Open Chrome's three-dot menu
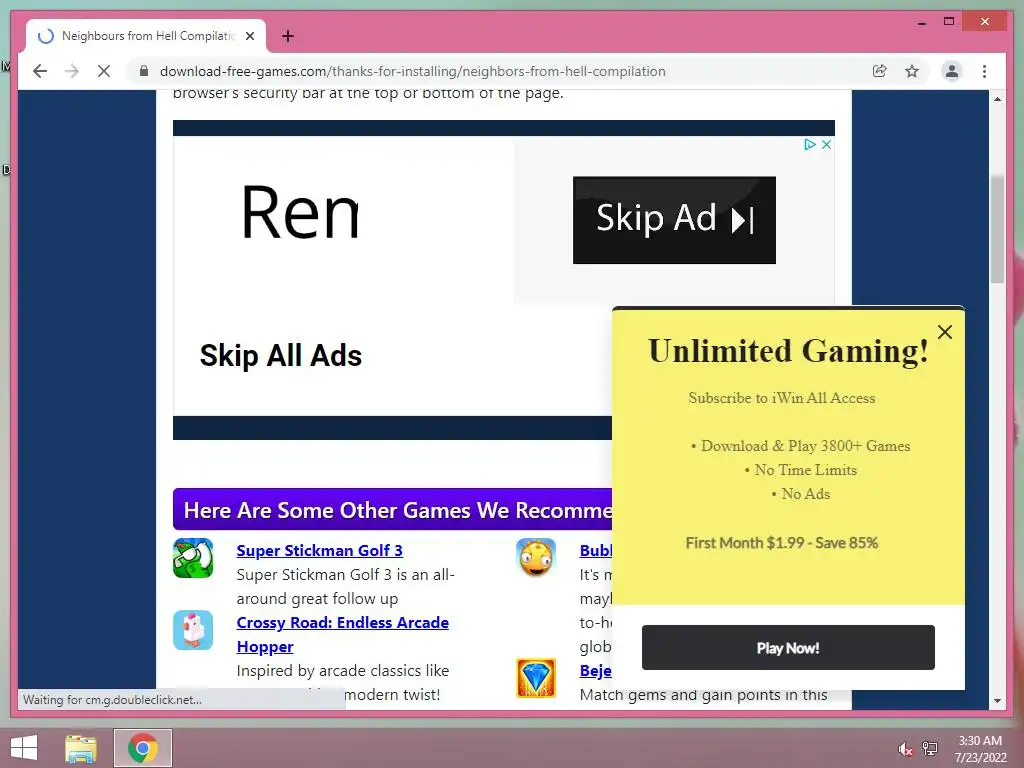The image size is (1024, 768). click(x=984, y=71)
